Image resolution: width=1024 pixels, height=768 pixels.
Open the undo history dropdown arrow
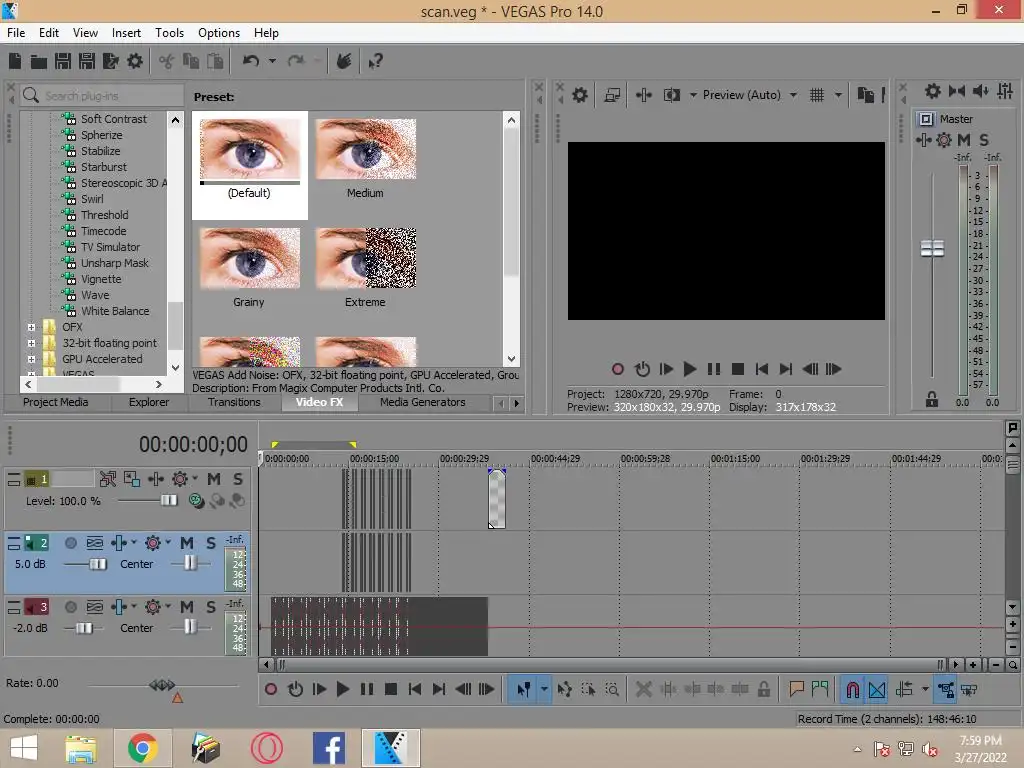(272, 61)
